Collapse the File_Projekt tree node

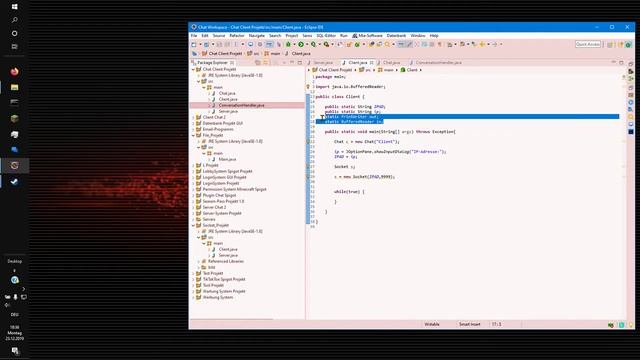pyautogui.click(x=193, y=135)
